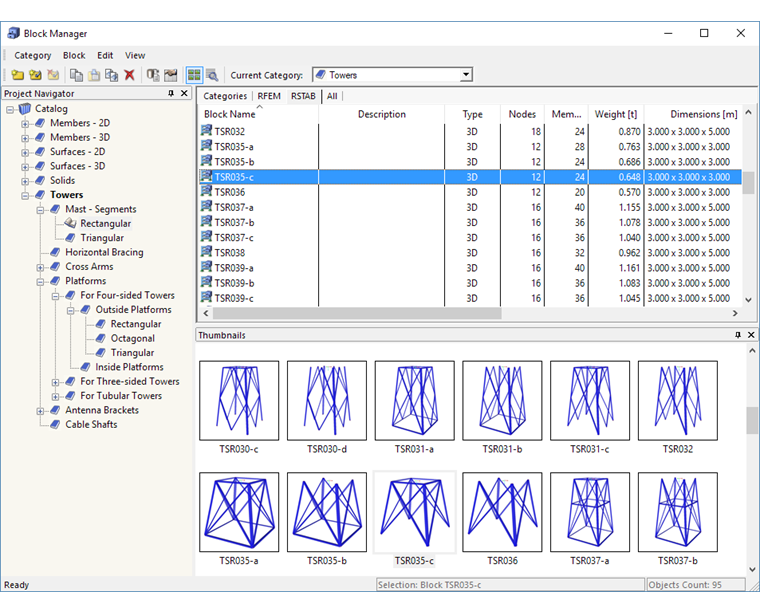This screenshot has height=614, width=760.
Task: Click the block list horizontal scrollbar
Action: tap(350, 313)
